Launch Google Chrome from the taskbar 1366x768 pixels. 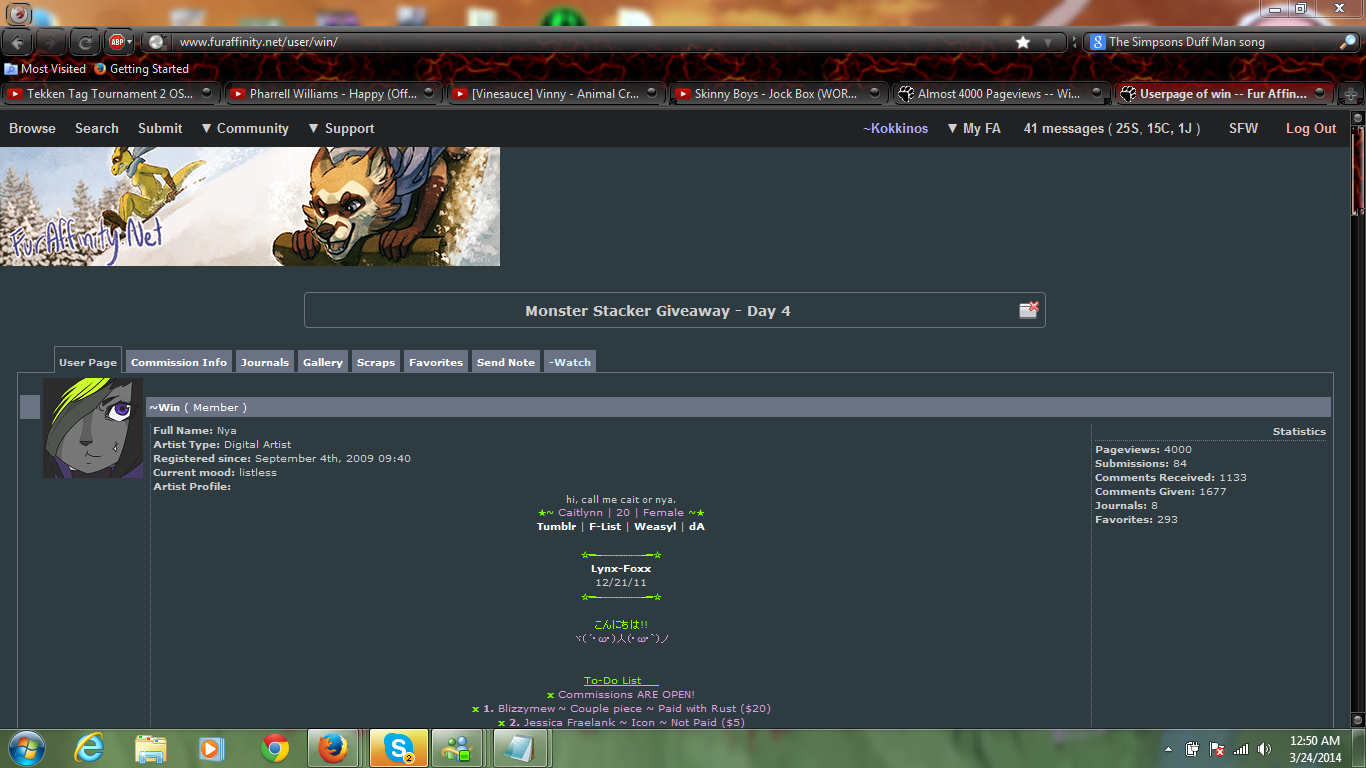(x=275, y=748)
